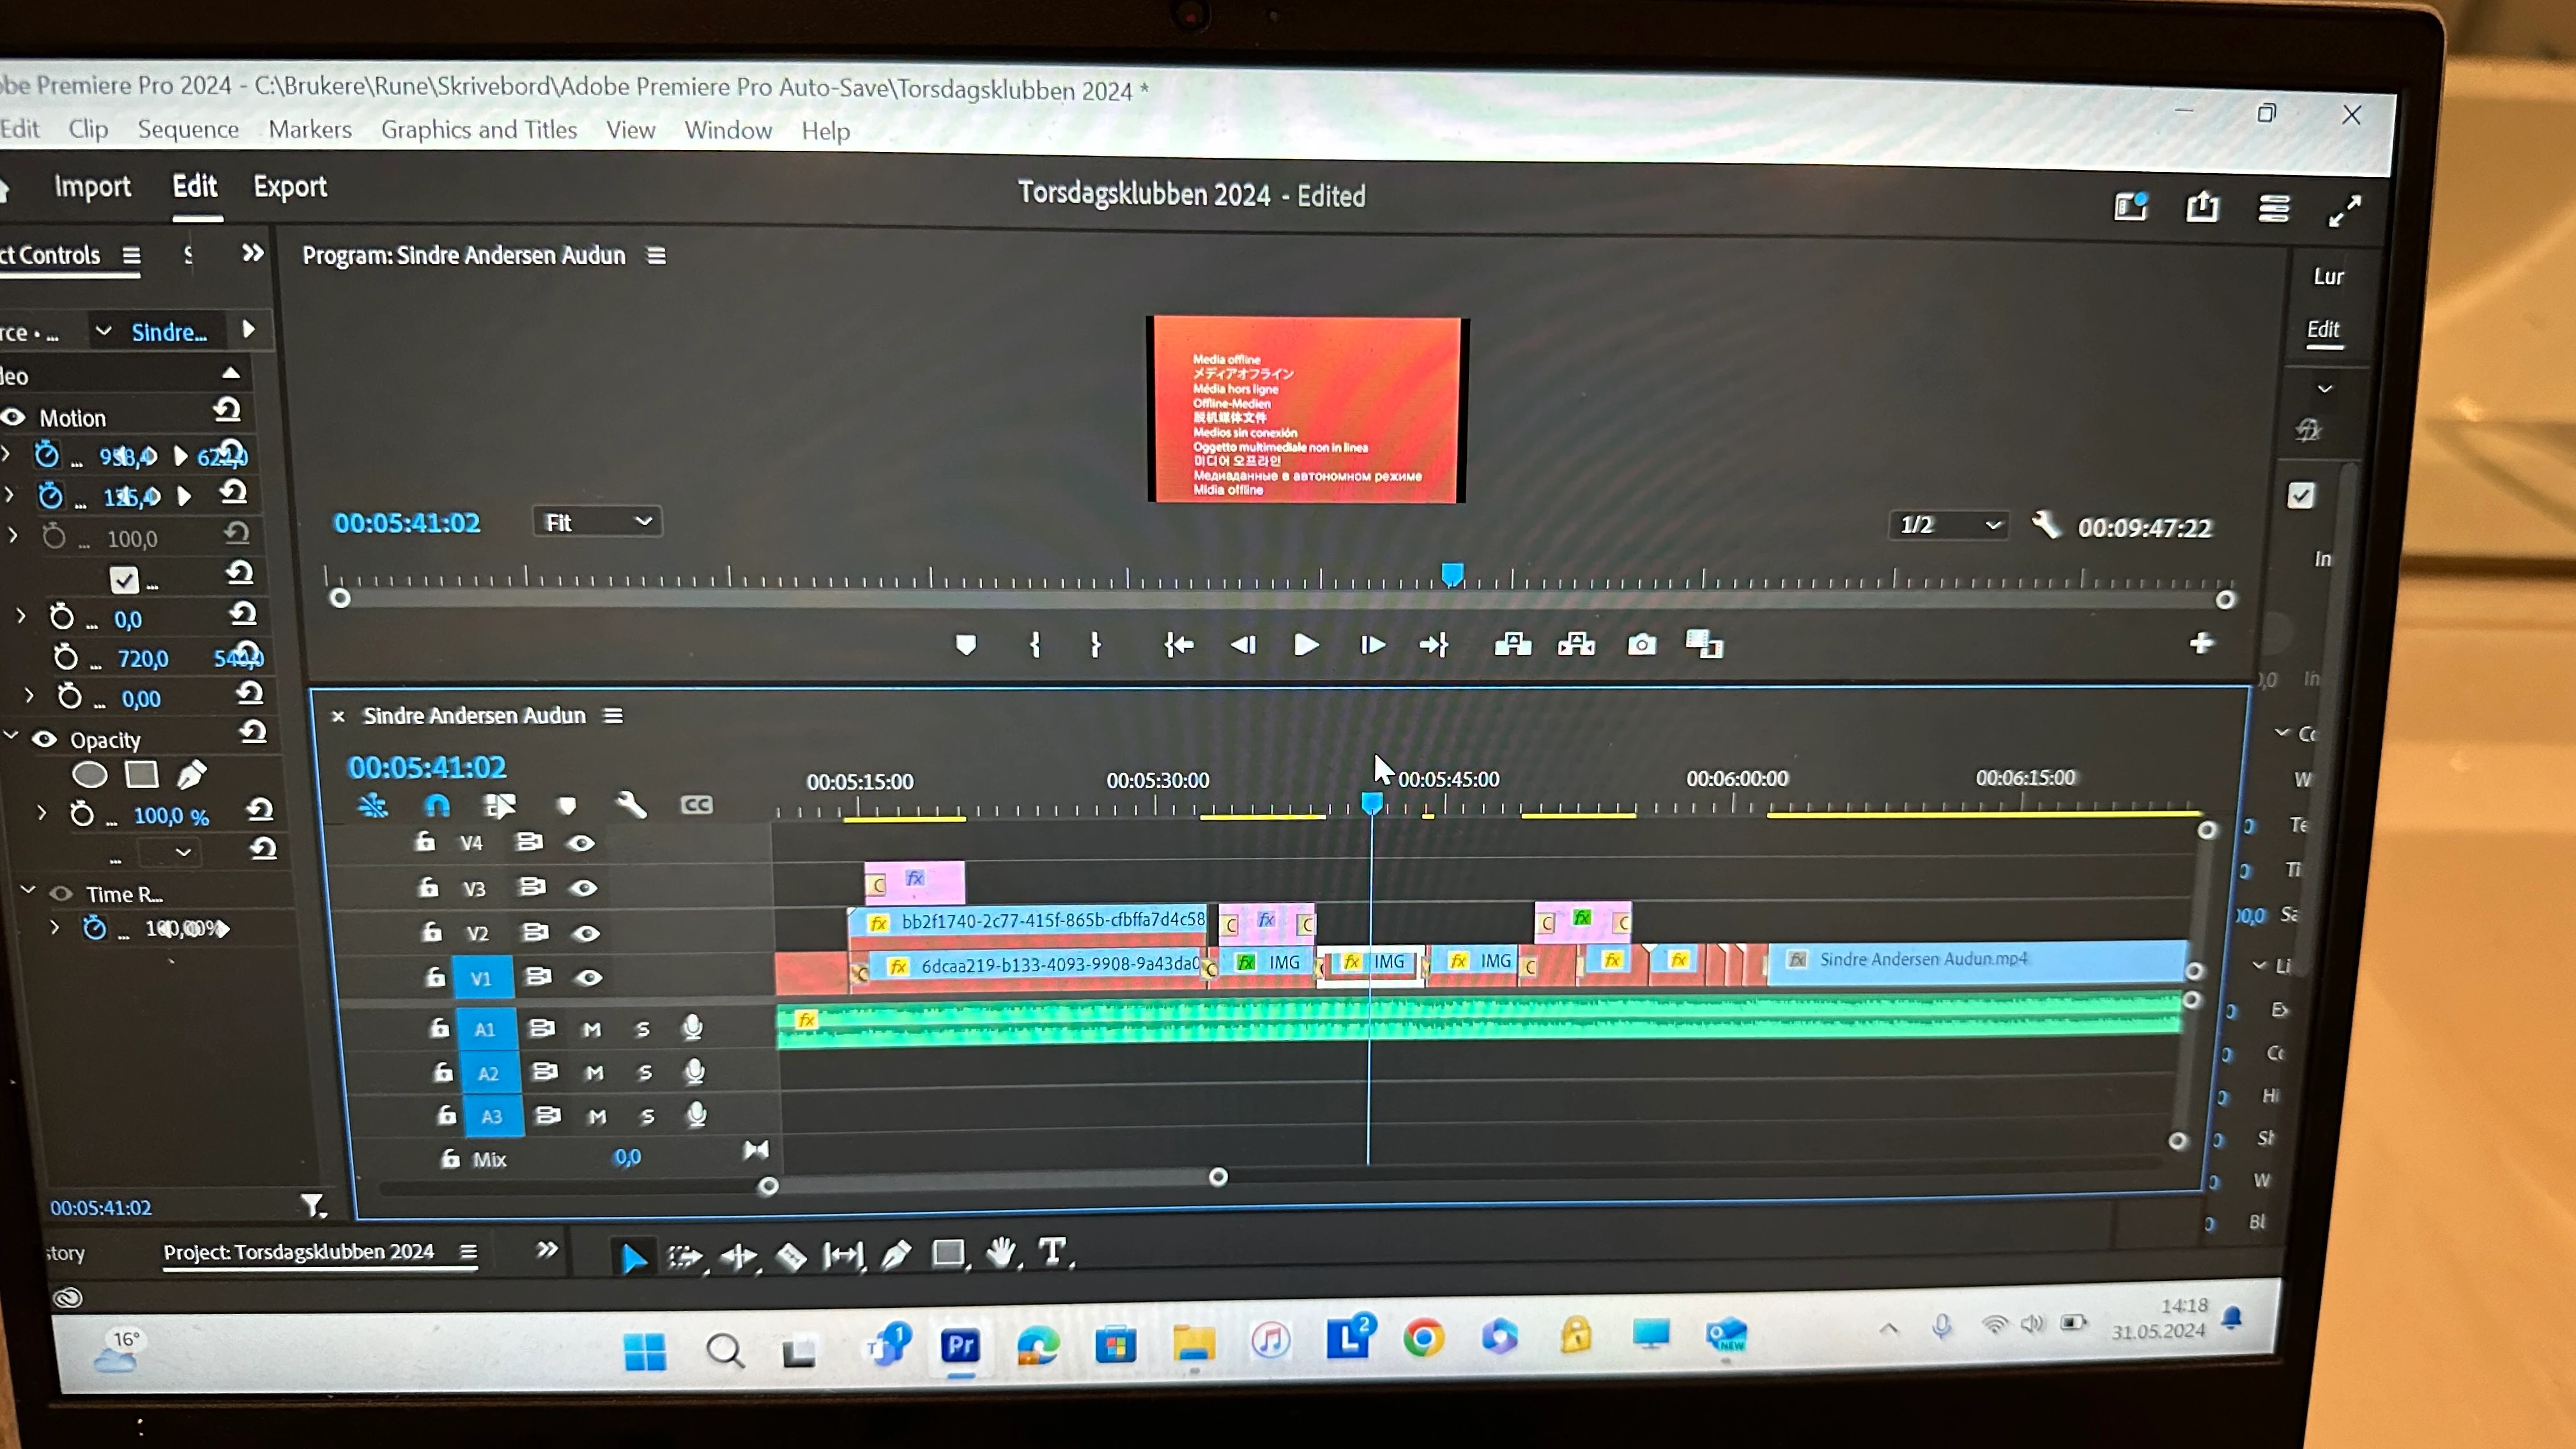Click the Export Frame camera icon
Screen dimensions: 2576x1449
1641,645
